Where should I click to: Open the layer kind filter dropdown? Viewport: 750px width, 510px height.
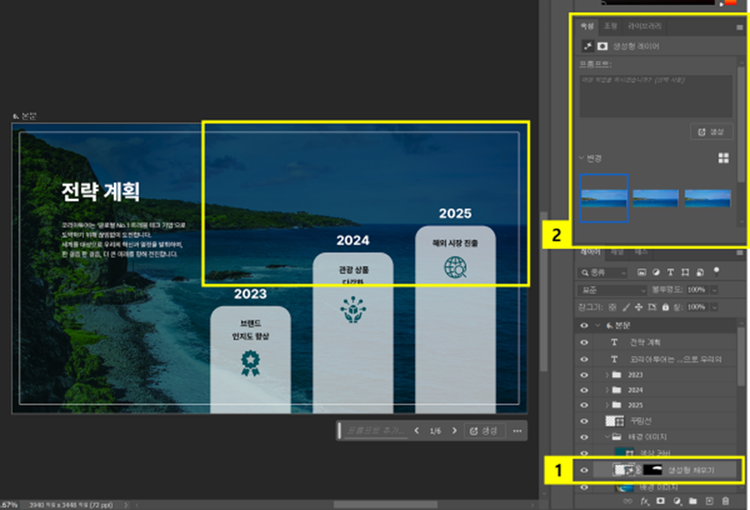pos(603,273)
